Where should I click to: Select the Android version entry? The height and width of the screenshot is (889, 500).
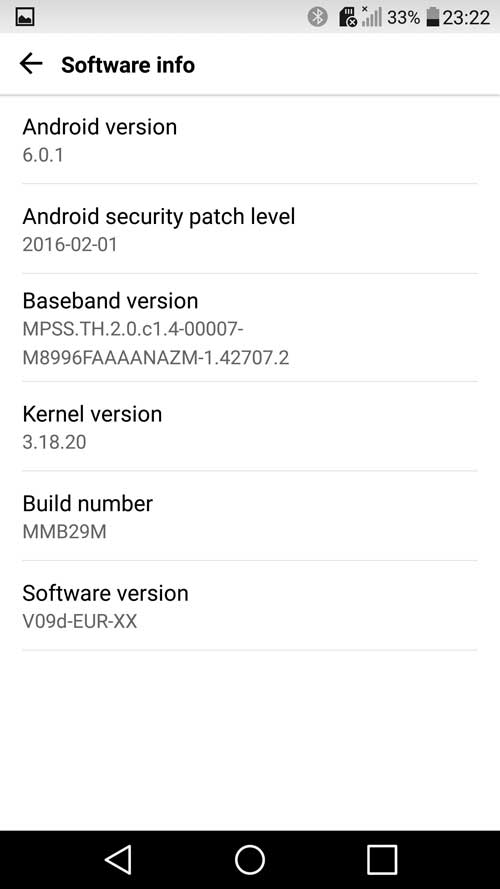coord(250,139)
